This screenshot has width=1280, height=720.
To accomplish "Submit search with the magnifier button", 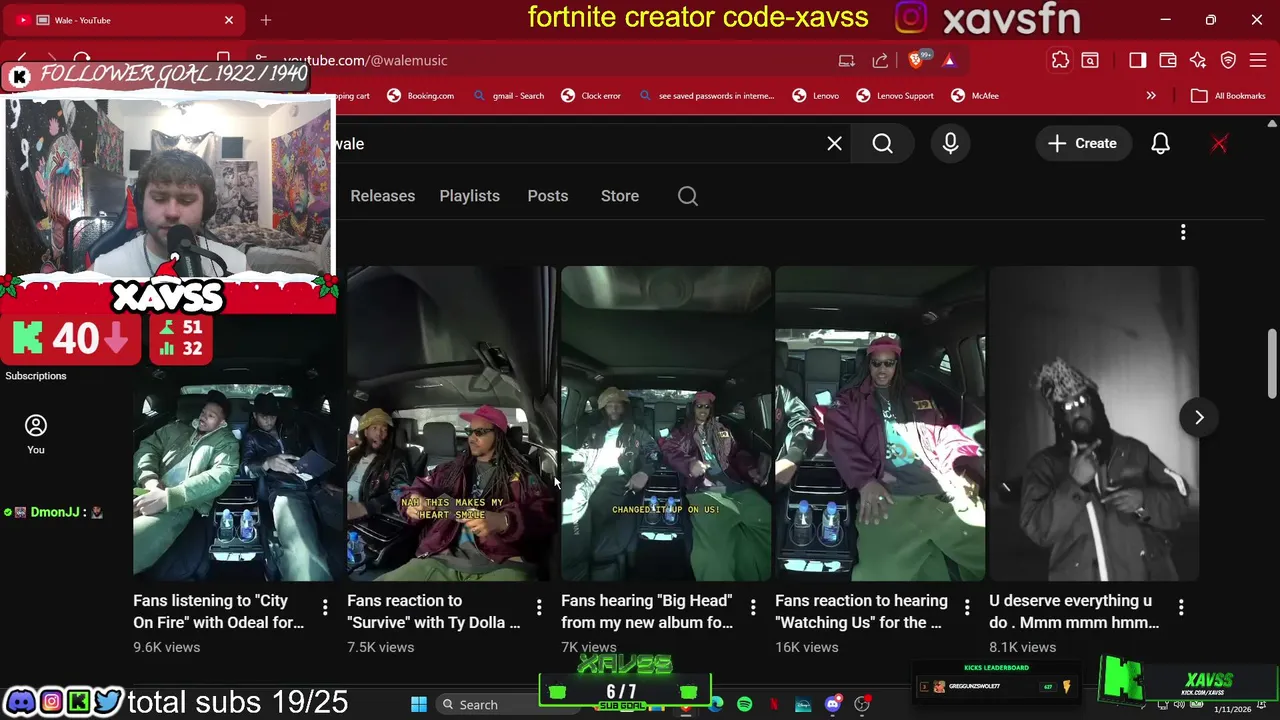I will coord(882,144).
